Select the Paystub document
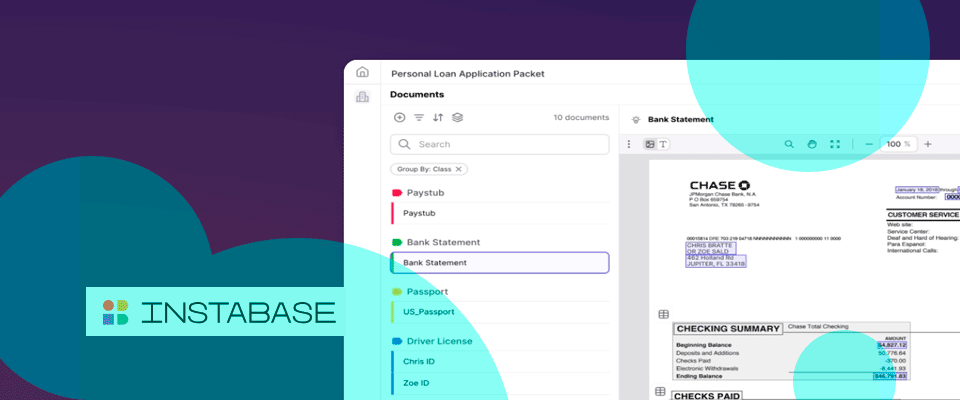 (x=419, y=213)
